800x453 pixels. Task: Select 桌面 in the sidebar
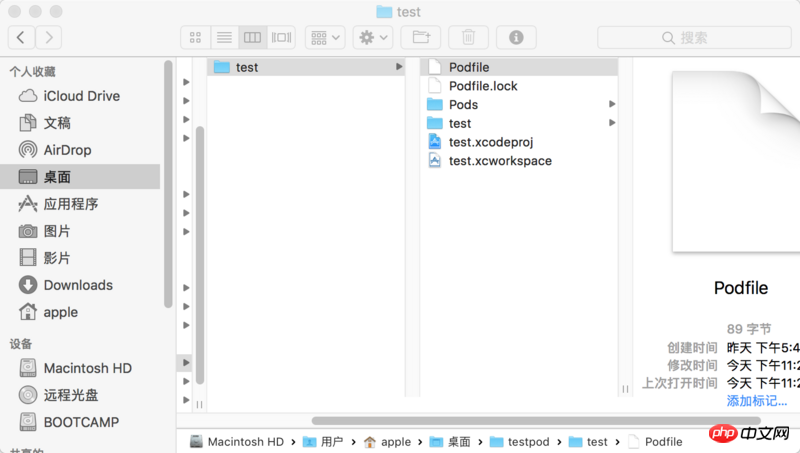[80, 177]
